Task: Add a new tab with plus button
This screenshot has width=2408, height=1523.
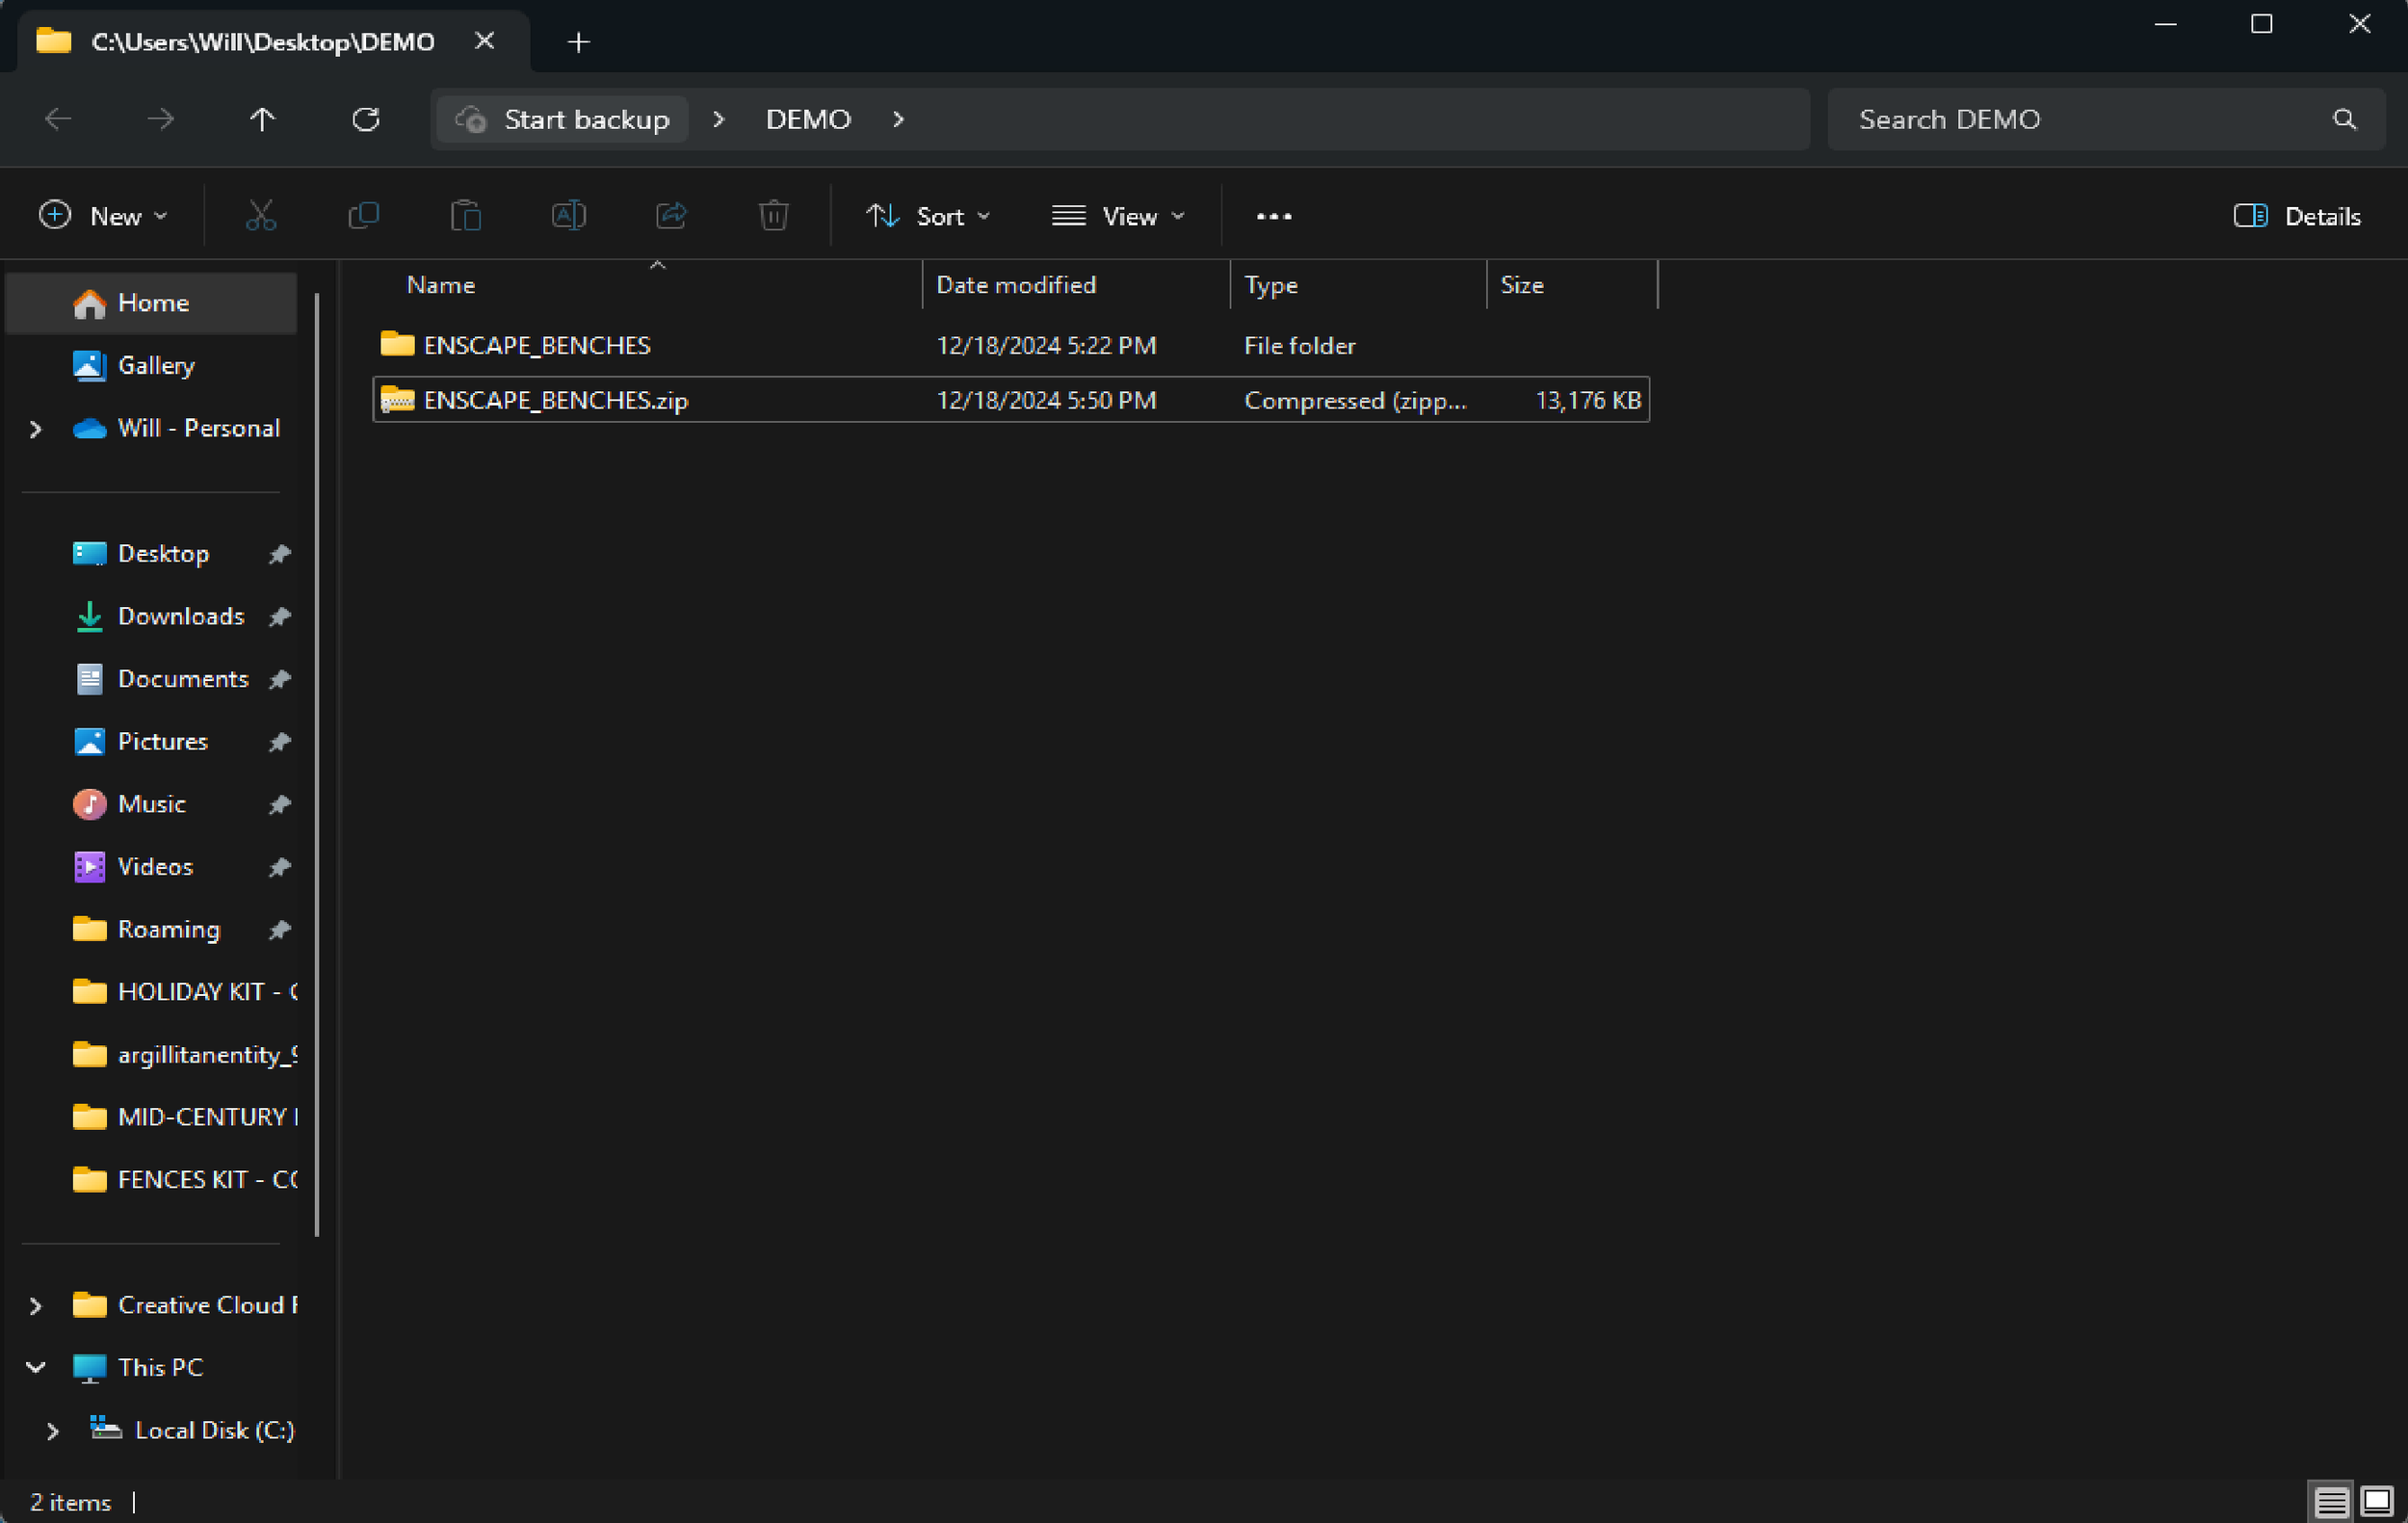Action: (578, 42)
